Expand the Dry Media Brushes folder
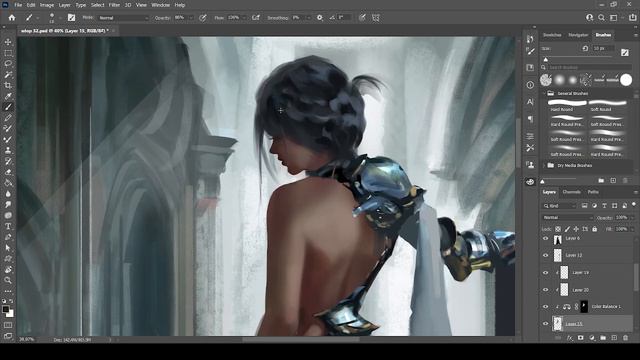This screenshot has width=640, height=360. [x=544, y=165]
